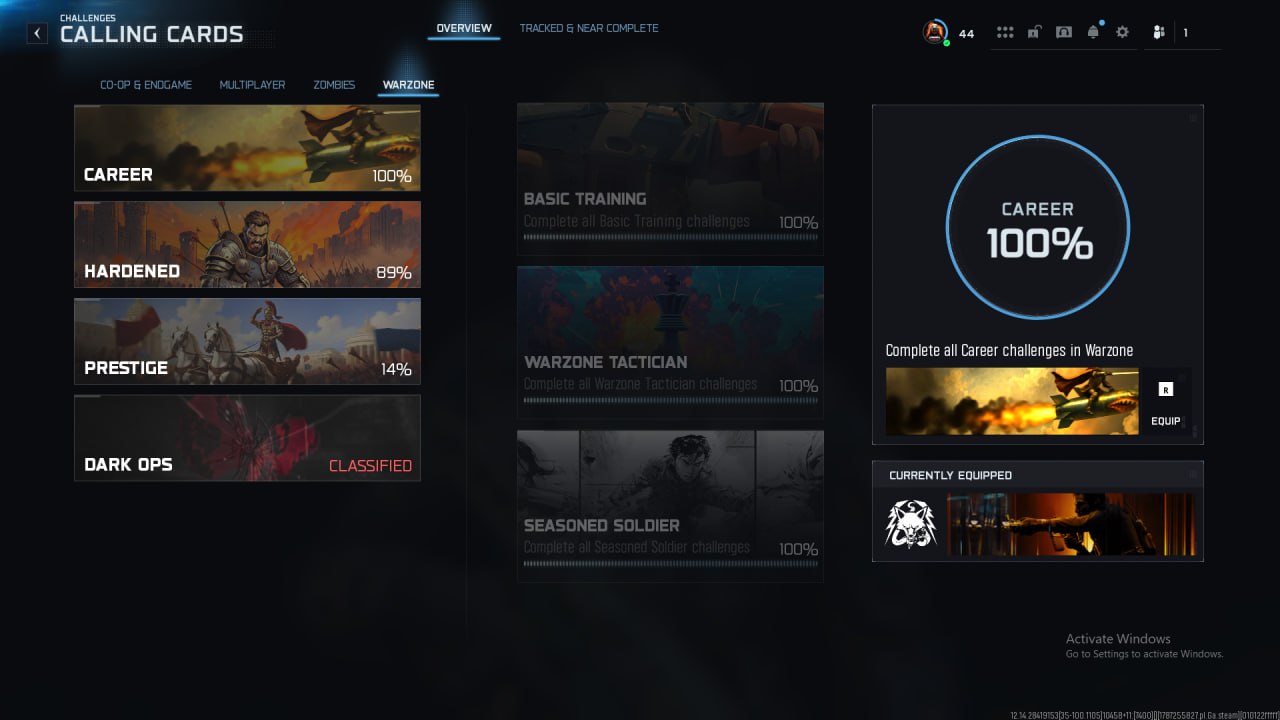Click the "Calling Cards" page title

click(x=152, y=34)
